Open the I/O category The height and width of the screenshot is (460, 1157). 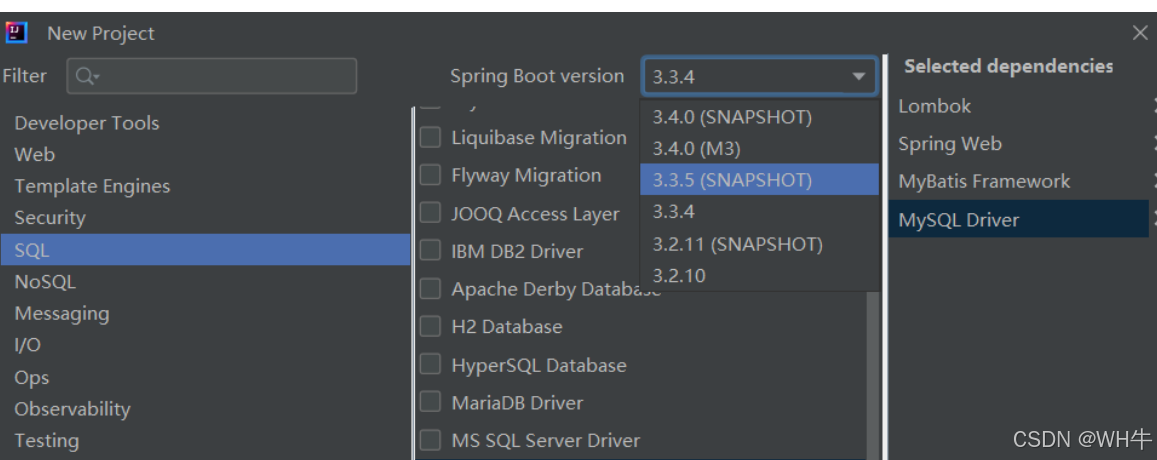pyautogui.click(x=205, y=345)
